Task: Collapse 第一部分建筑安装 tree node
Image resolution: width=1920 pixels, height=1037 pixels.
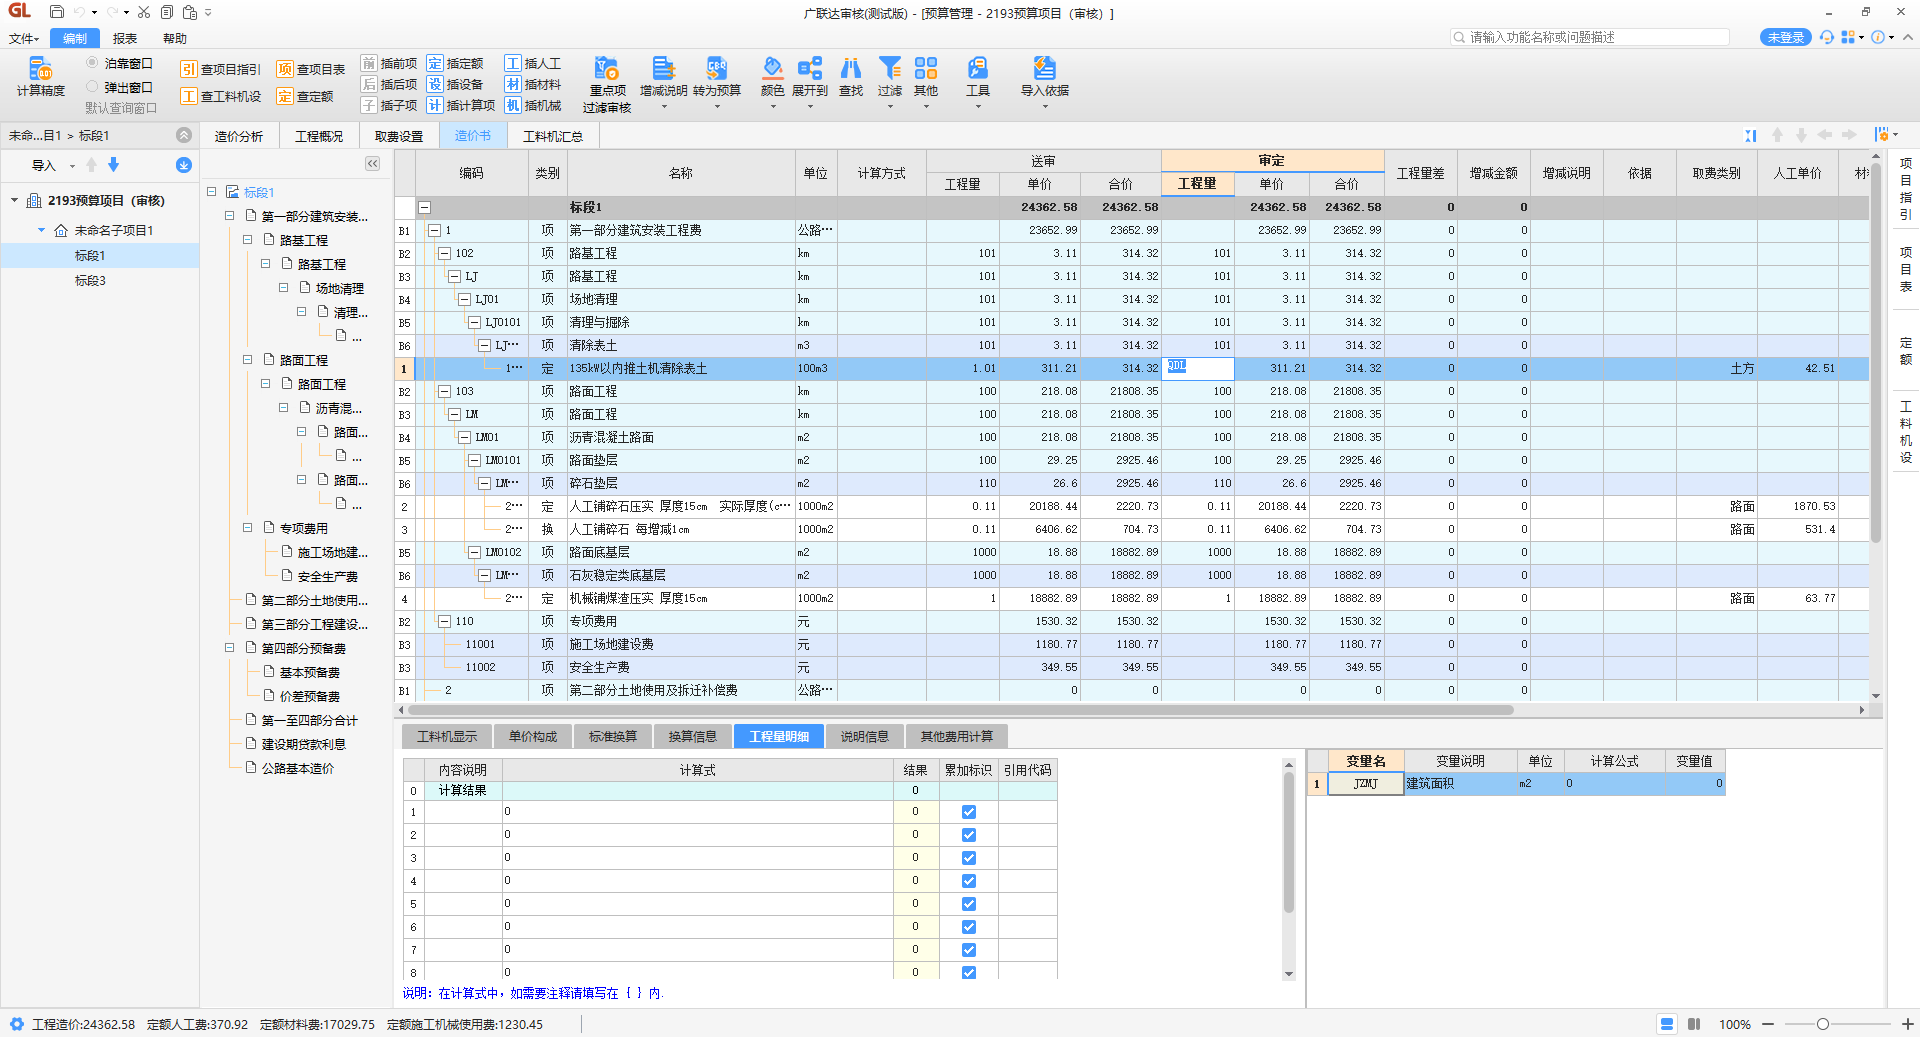Action: tap(230, 216)
